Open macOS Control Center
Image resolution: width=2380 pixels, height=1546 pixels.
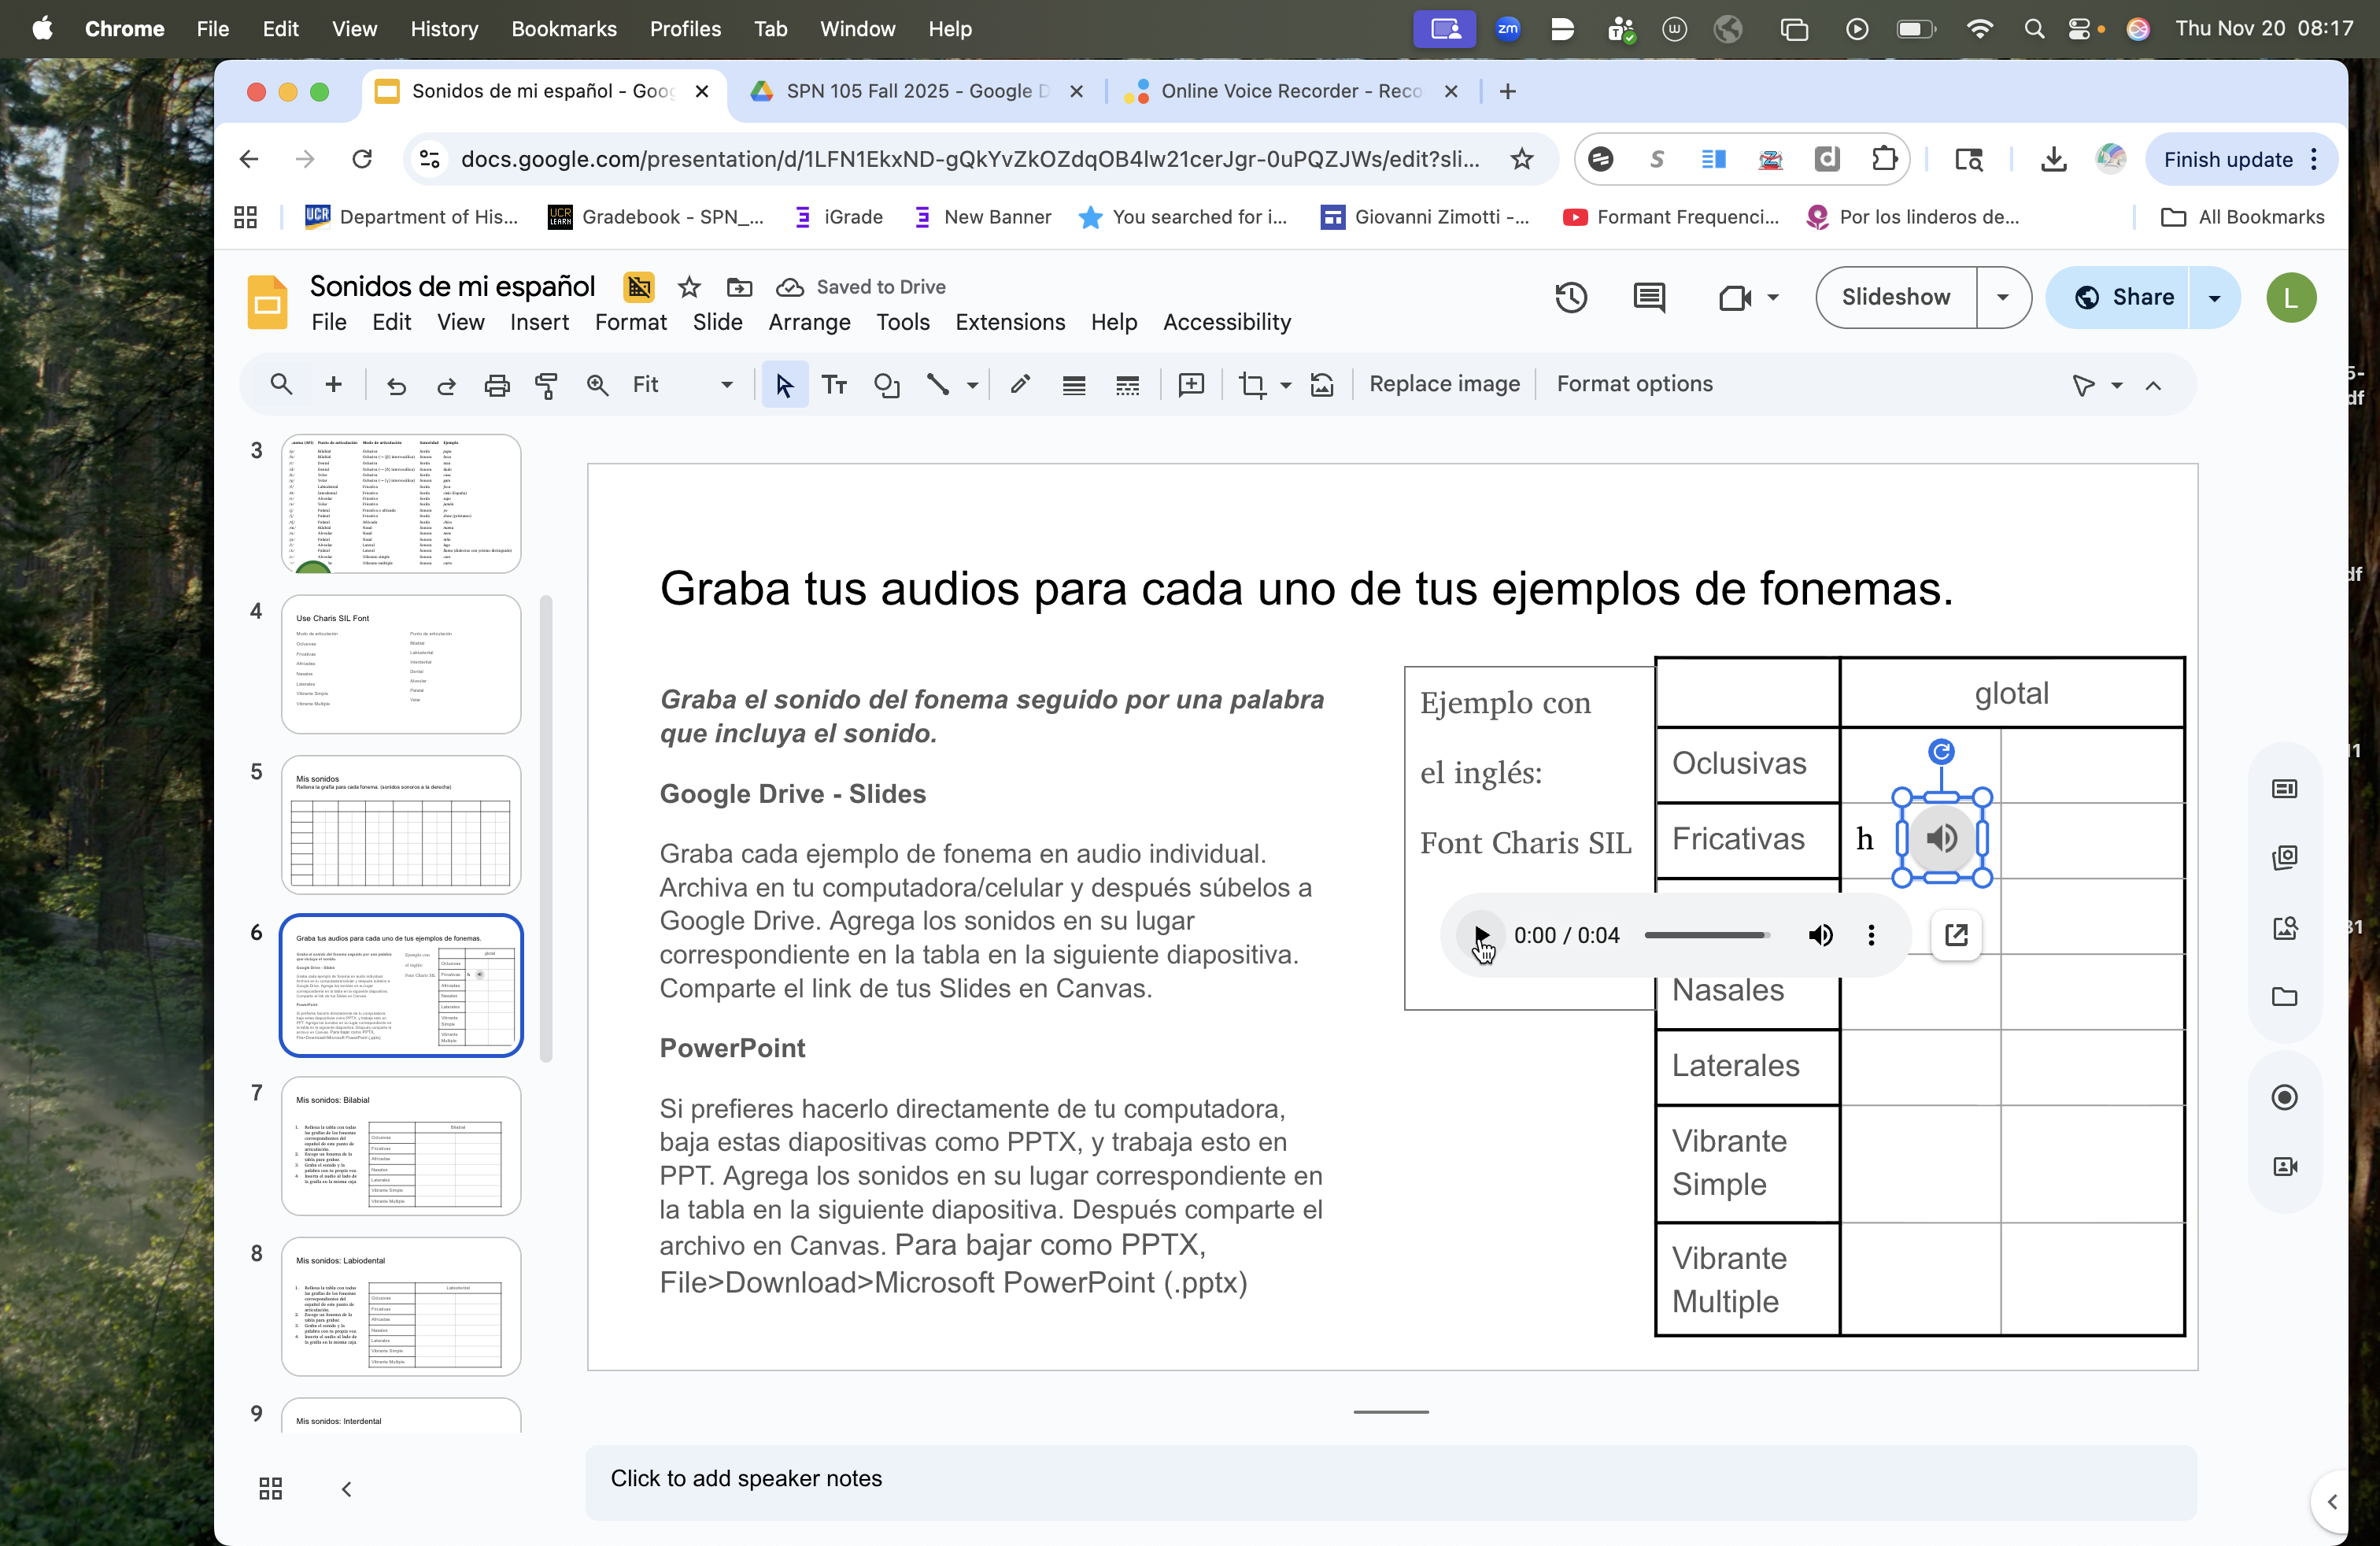click(2079, 29)
